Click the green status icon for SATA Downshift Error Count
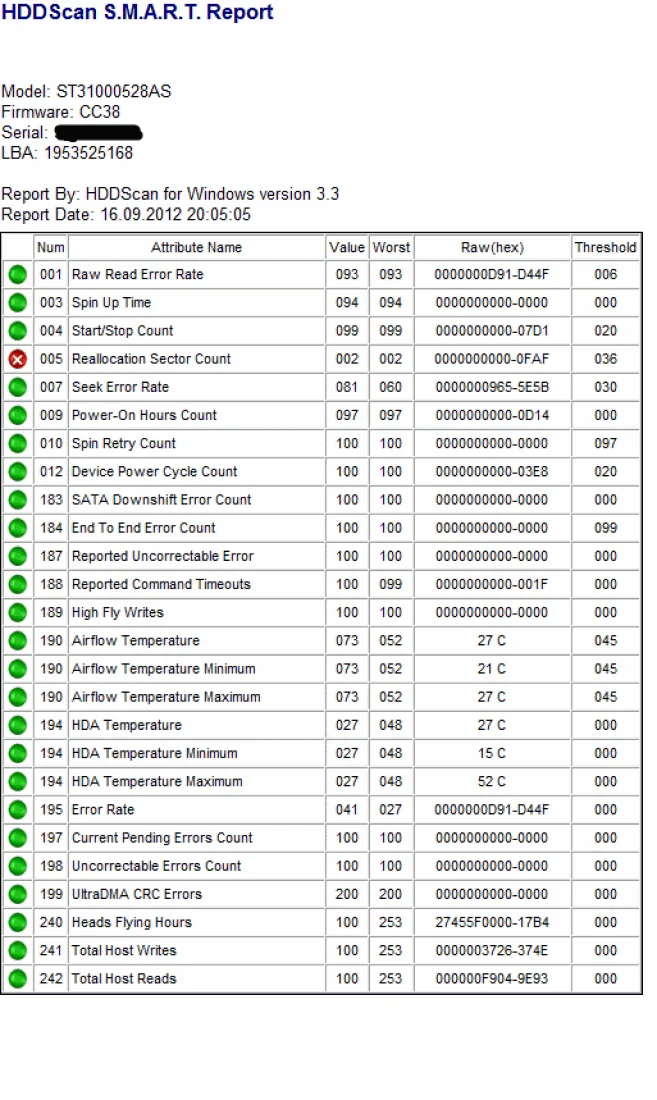Image resolution: width=657 pixels, height=1100 pixels. click(18, 499)
